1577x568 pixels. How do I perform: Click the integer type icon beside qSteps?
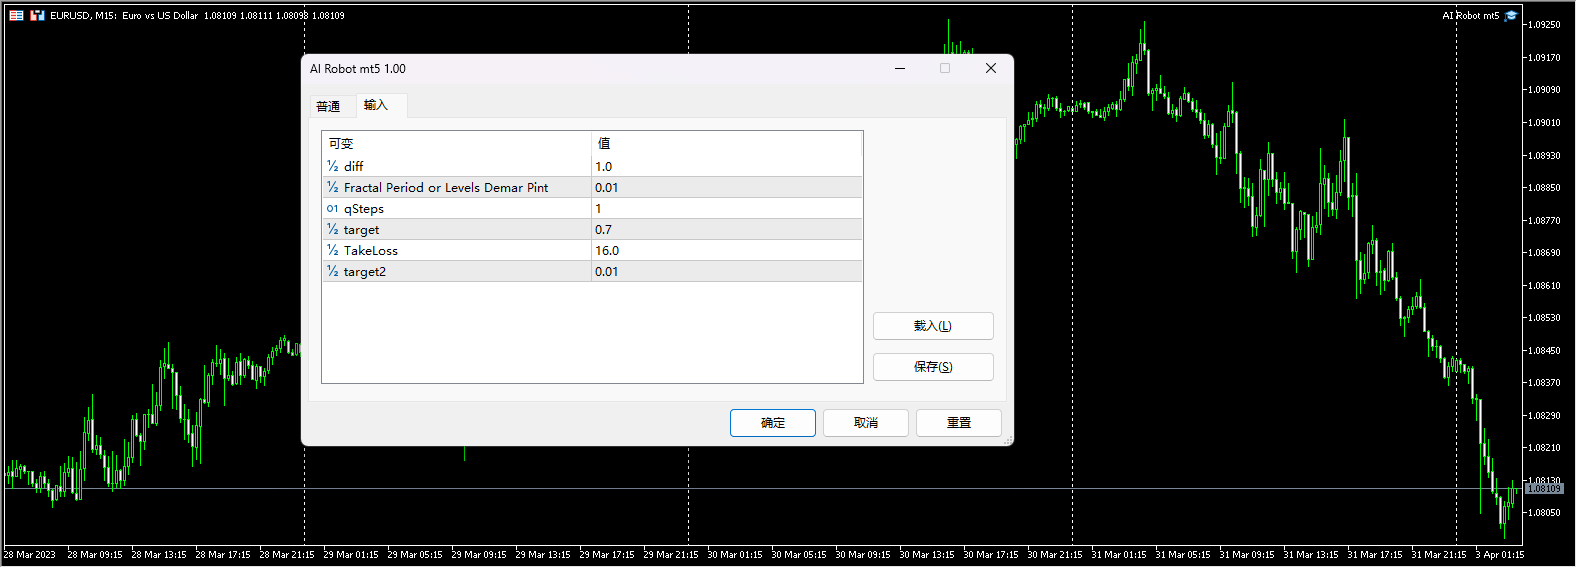click(x=332, y=208)
